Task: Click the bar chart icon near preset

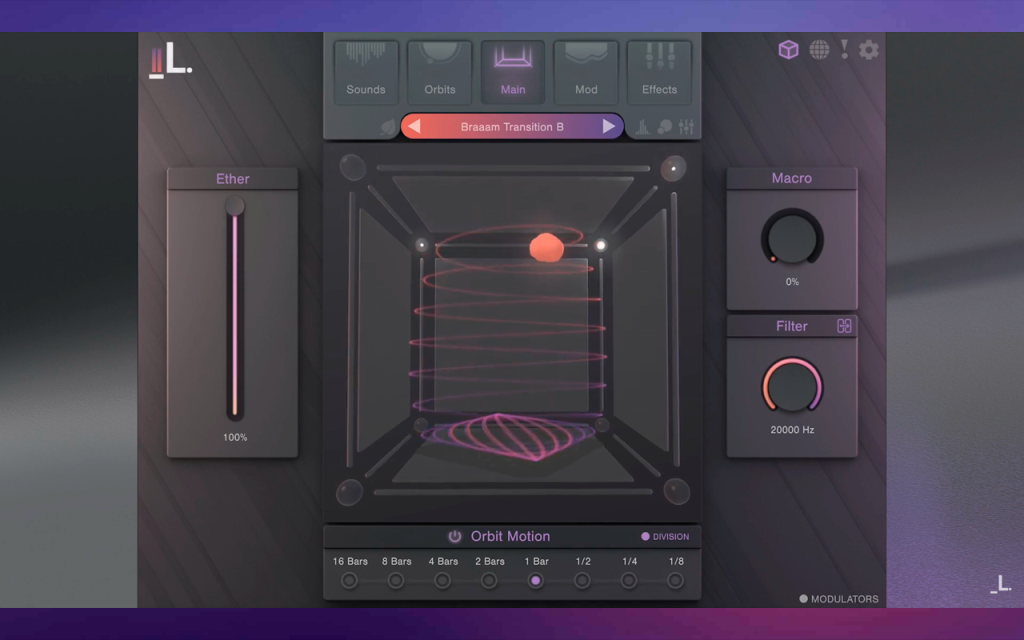Action: [x=643, y=127]
